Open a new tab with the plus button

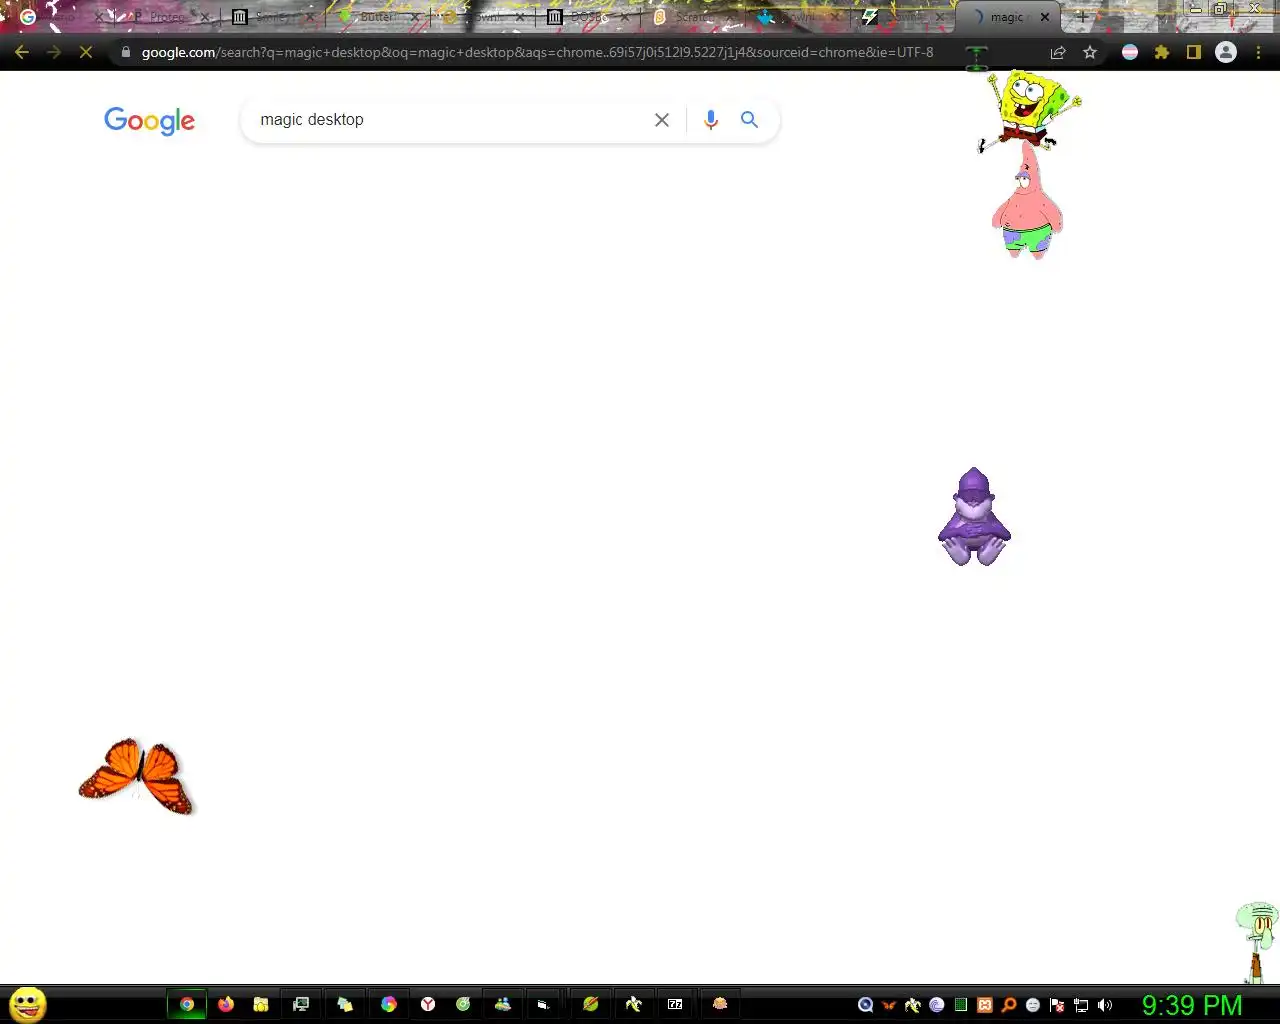1082,17
